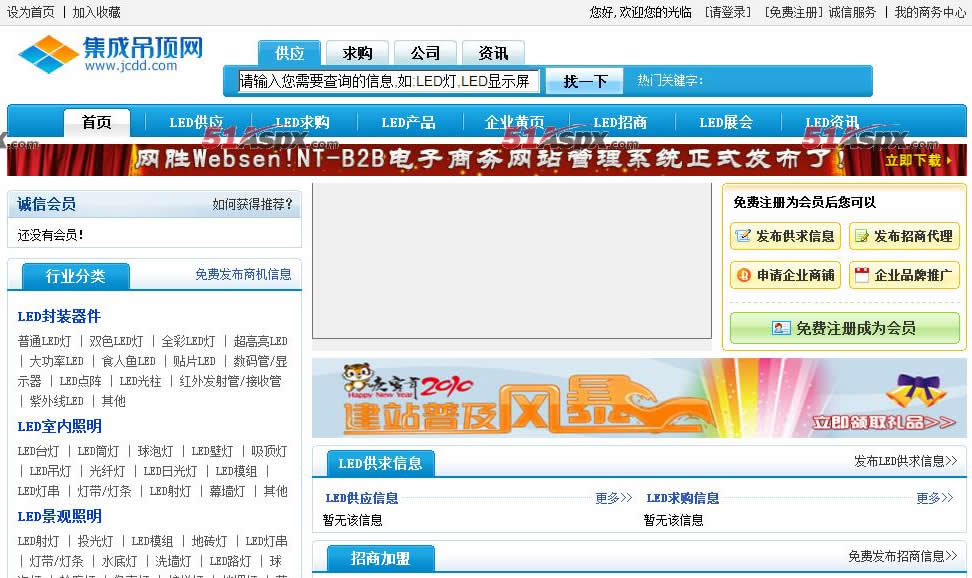Open 幕墙灯 category link
Image resolution: width=972 pixels, height=578 pixels.
coord(227,491)
